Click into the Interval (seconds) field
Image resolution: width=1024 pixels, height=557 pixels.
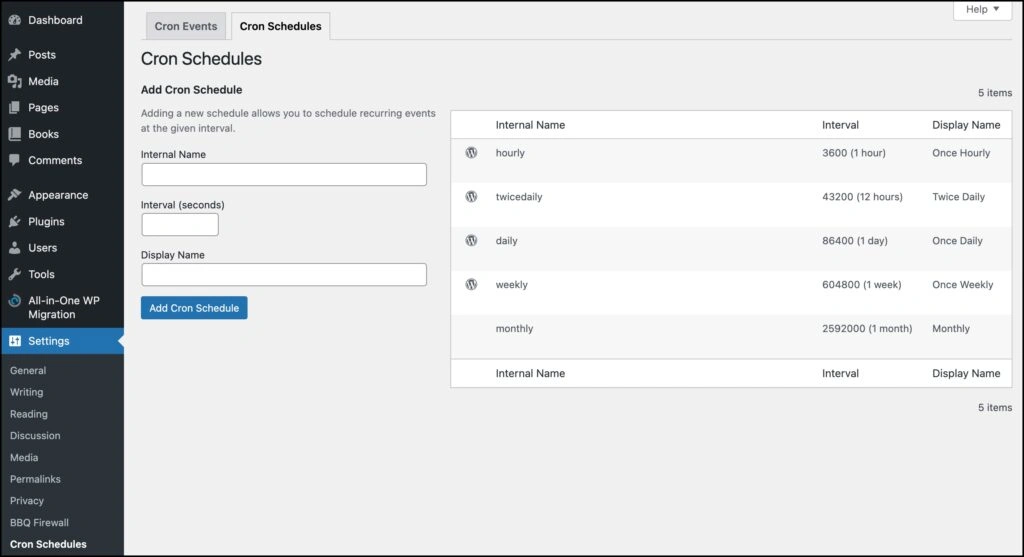(180, 225)
